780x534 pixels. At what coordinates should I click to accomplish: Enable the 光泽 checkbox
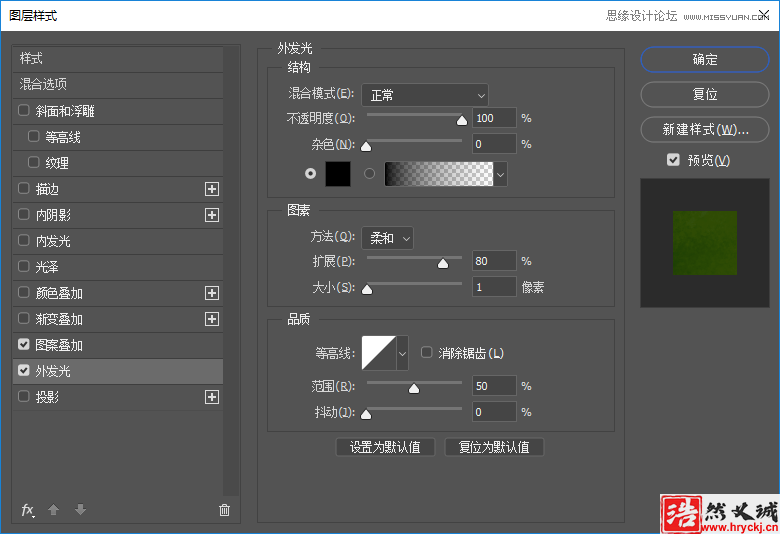pos(23,266)
